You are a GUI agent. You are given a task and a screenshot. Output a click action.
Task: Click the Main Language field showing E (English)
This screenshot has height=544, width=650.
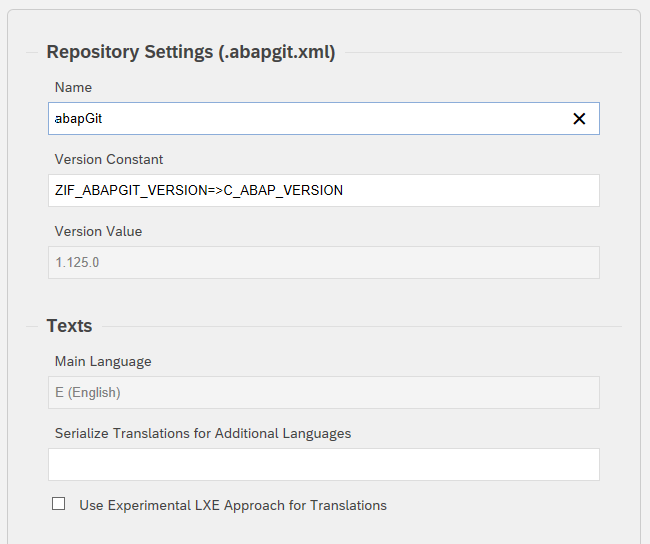click(324, 392)
